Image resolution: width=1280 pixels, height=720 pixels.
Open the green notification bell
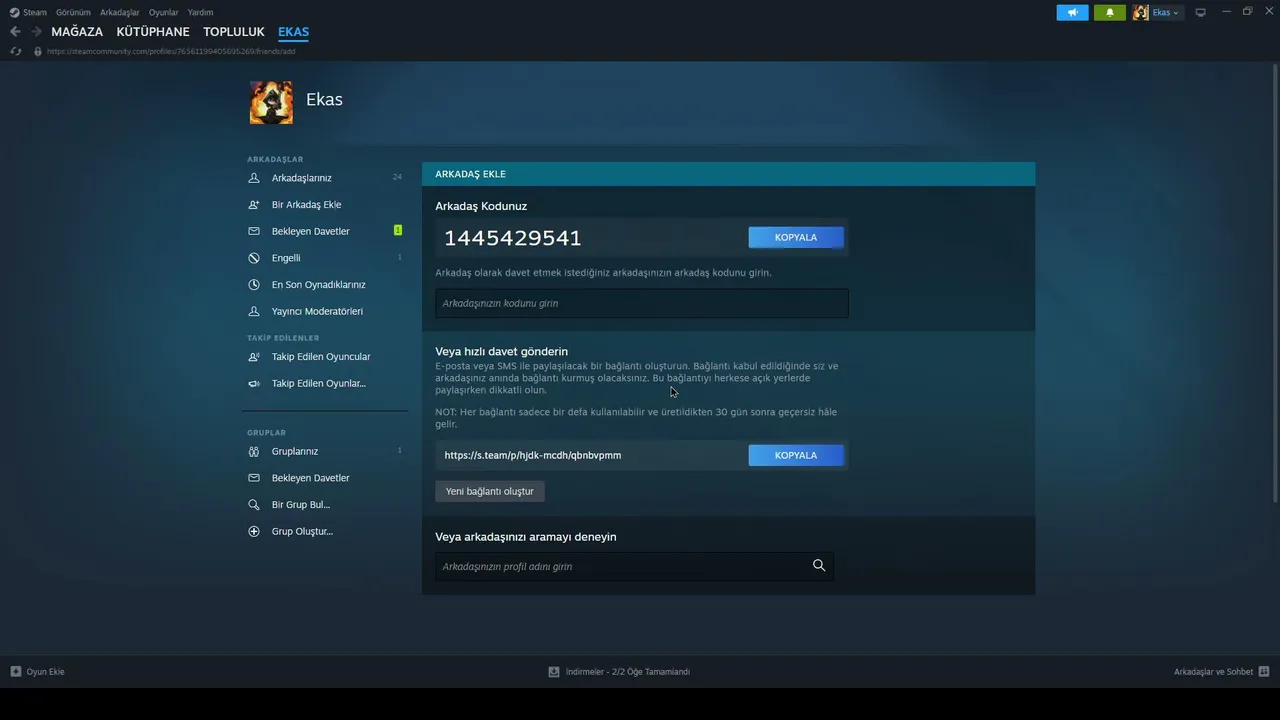point(1109,13)
